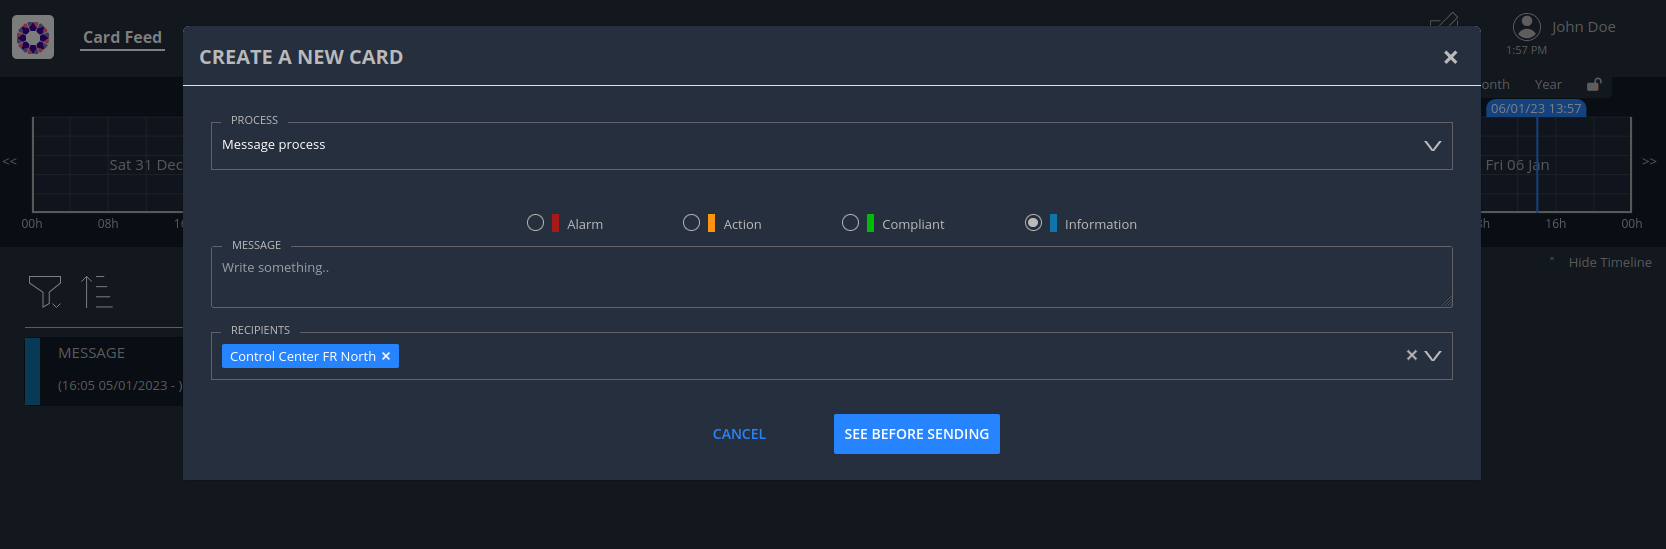Viewport: 1666px width, 549px height.
Task: Clear all recipients with X icon
Action: 1411,355
